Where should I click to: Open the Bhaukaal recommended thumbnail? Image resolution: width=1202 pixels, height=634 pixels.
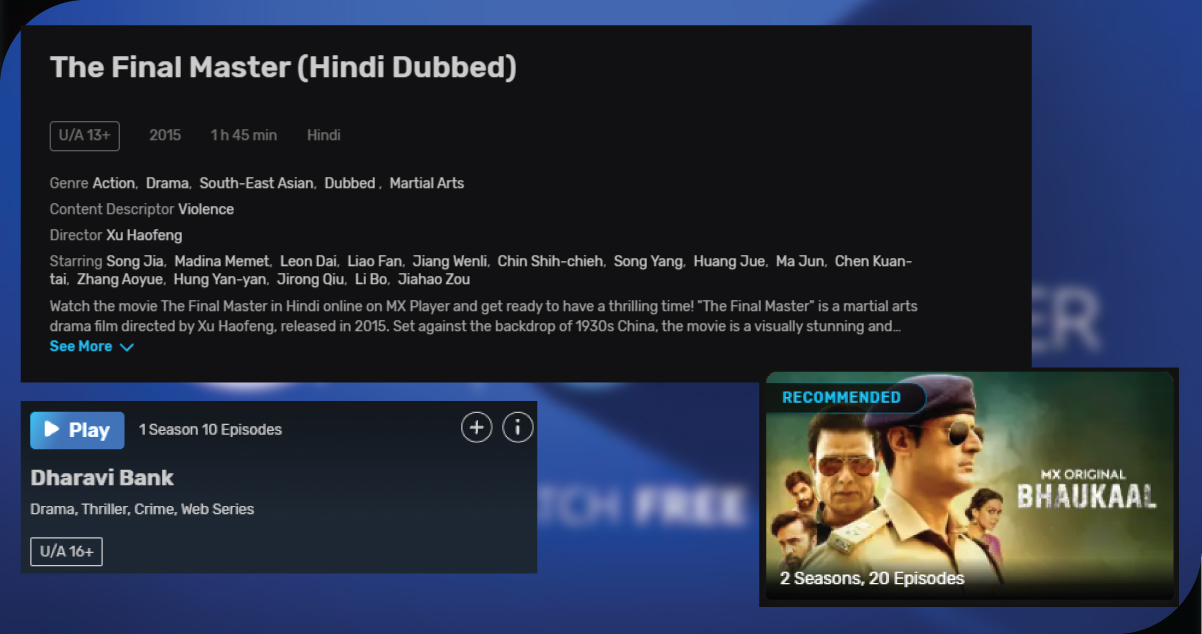tap(969, 486)
